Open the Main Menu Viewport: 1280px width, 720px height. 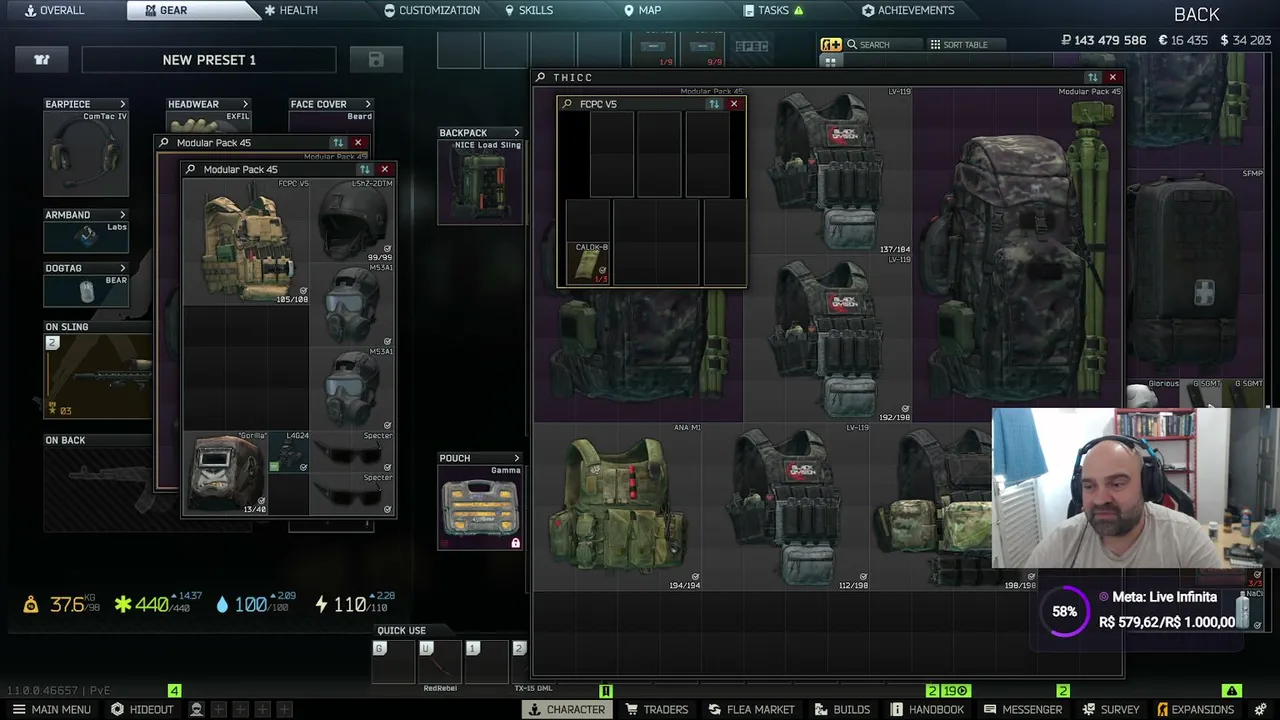click(x=51, y=709)
